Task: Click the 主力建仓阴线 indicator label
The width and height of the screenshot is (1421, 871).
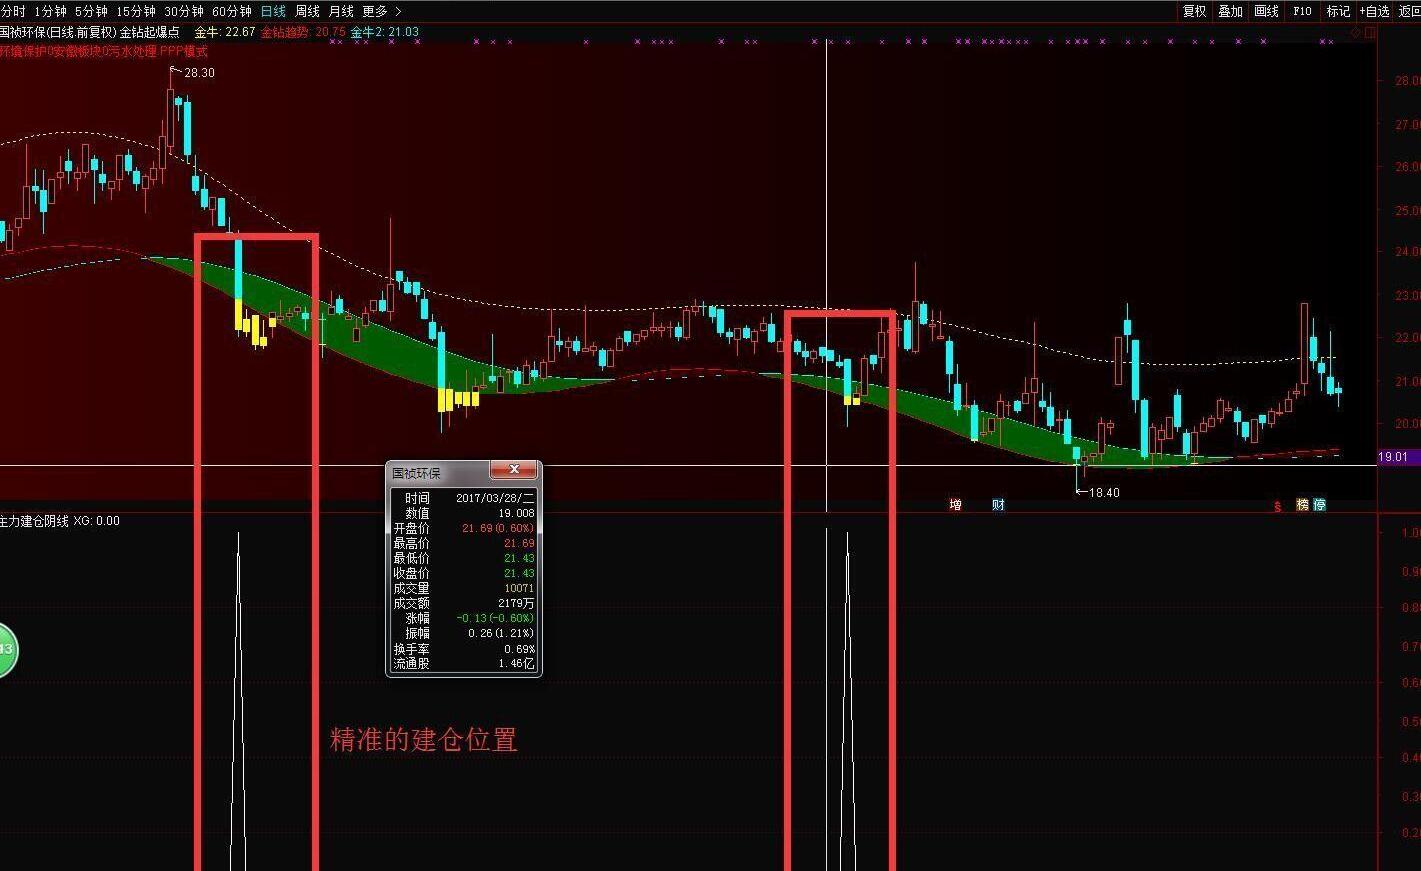Action: click(34, 521)
